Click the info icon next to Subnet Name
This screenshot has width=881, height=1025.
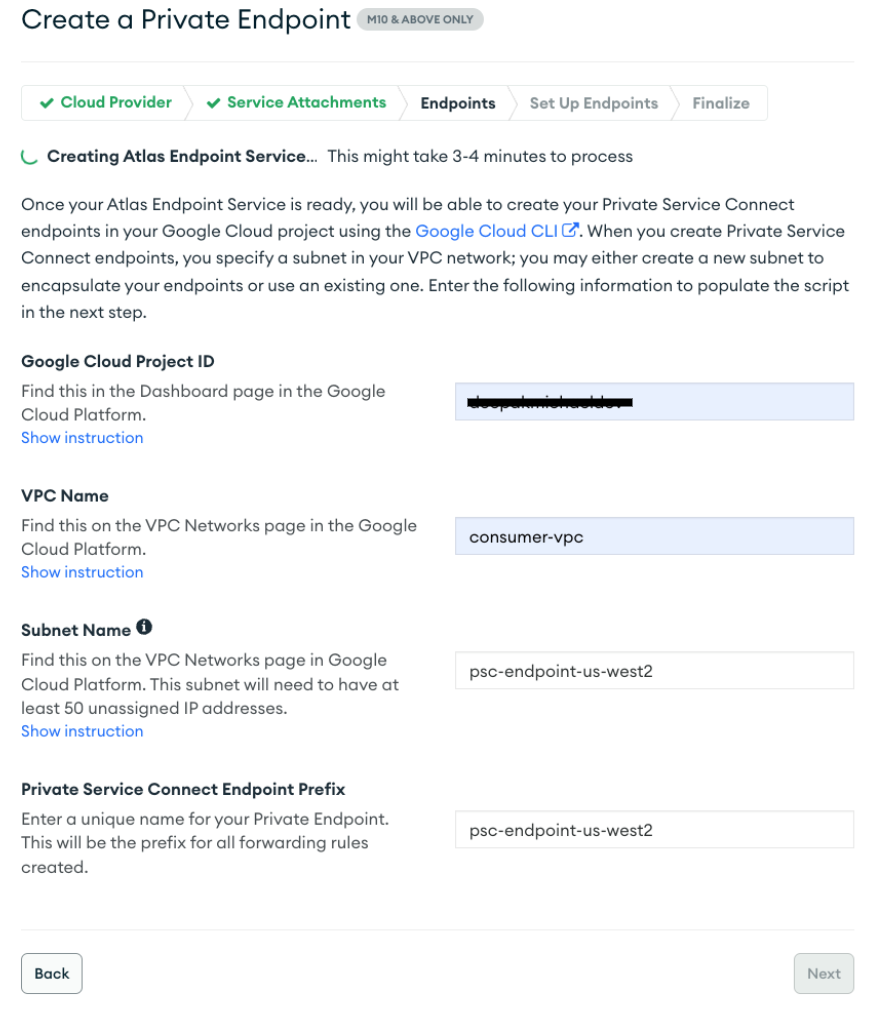coord(144,628)
